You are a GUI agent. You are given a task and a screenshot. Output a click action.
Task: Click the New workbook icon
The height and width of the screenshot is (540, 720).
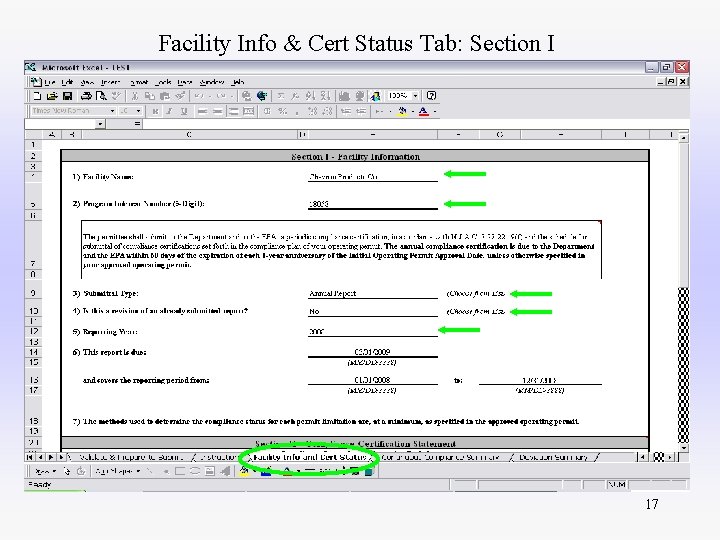38,96
